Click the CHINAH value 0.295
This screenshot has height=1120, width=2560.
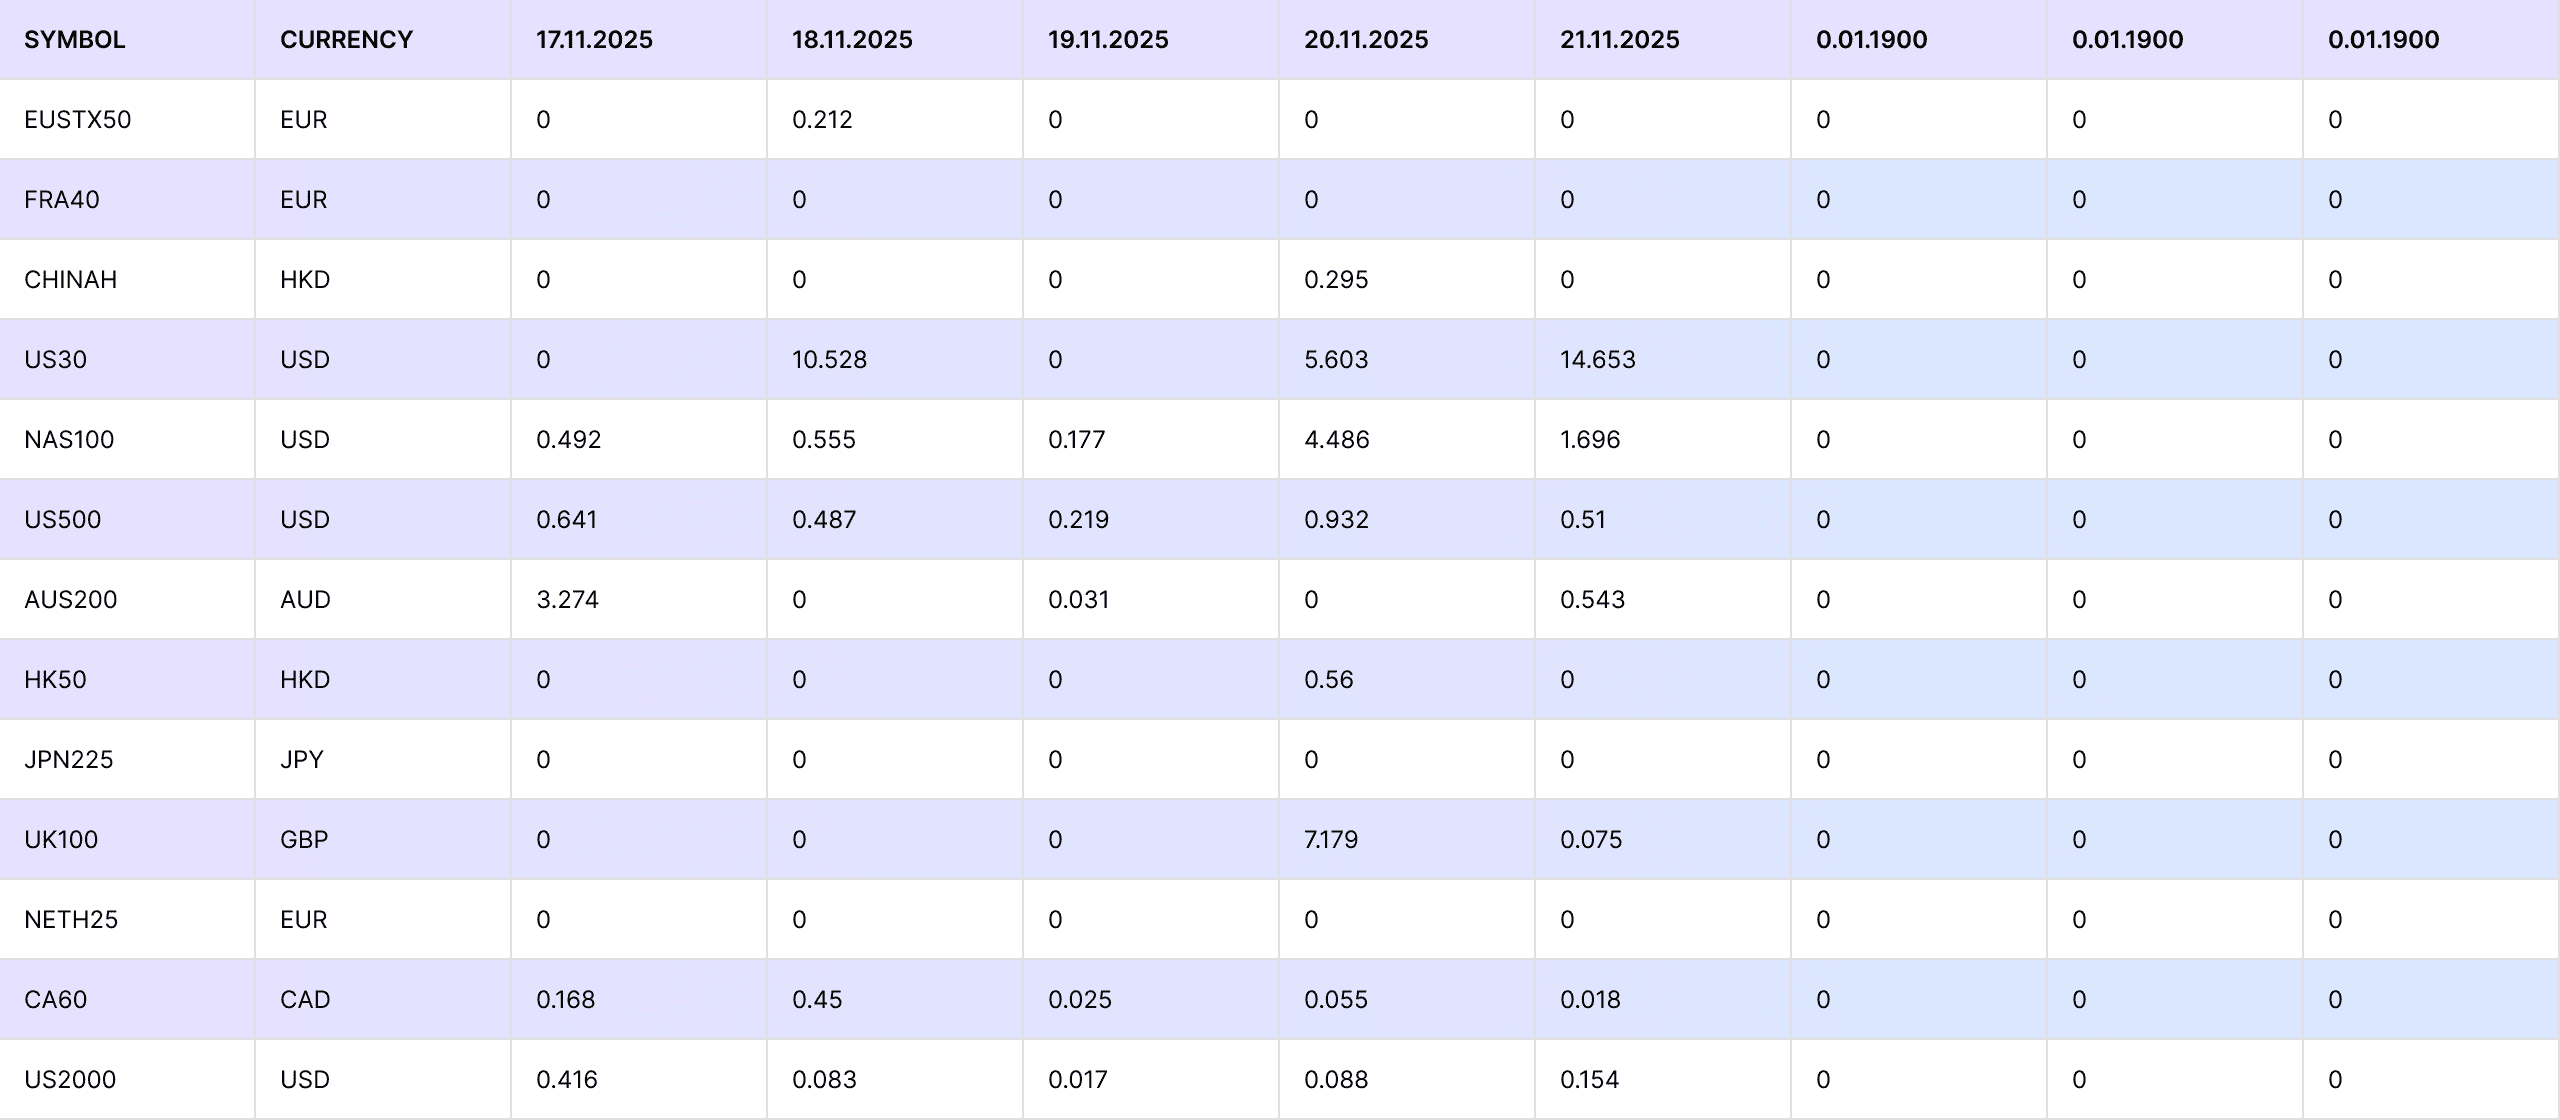pos(1336,280)
